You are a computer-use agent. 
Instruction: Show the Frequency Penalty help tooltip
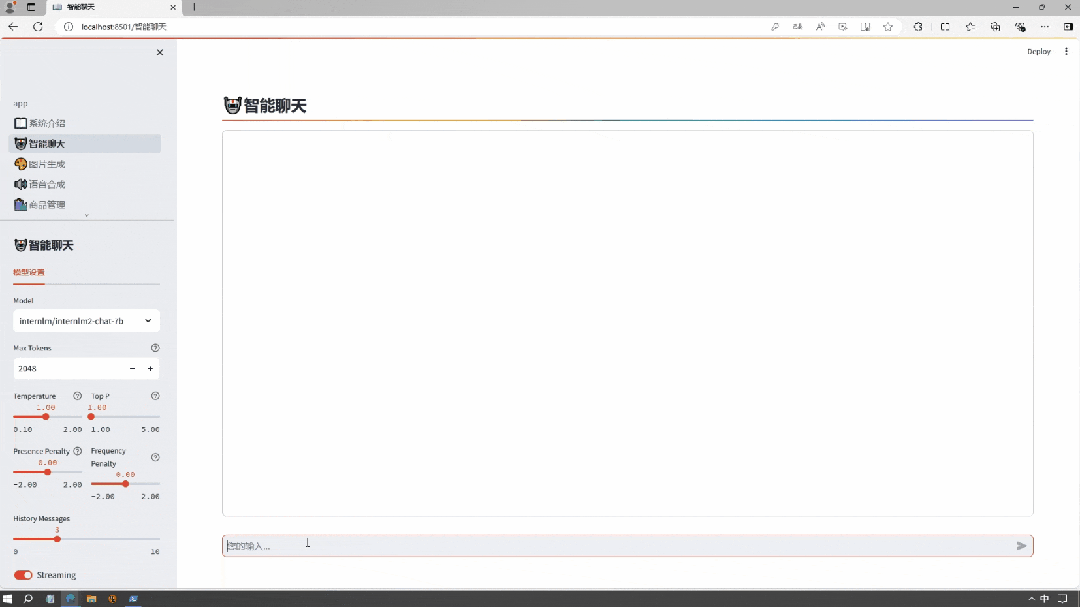(x=155, y=457)
